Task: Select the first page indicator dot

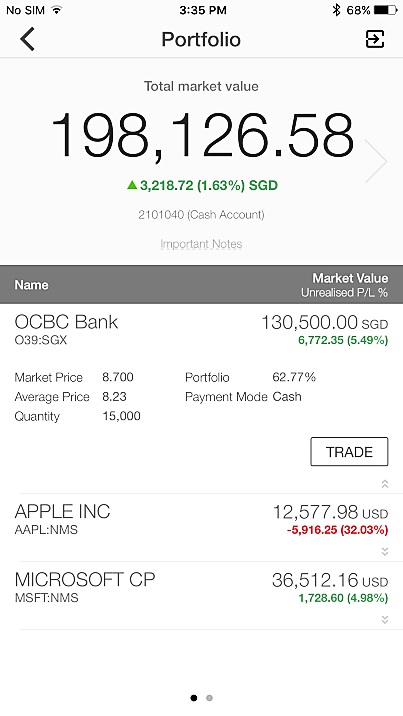Action: pos(194,698)
